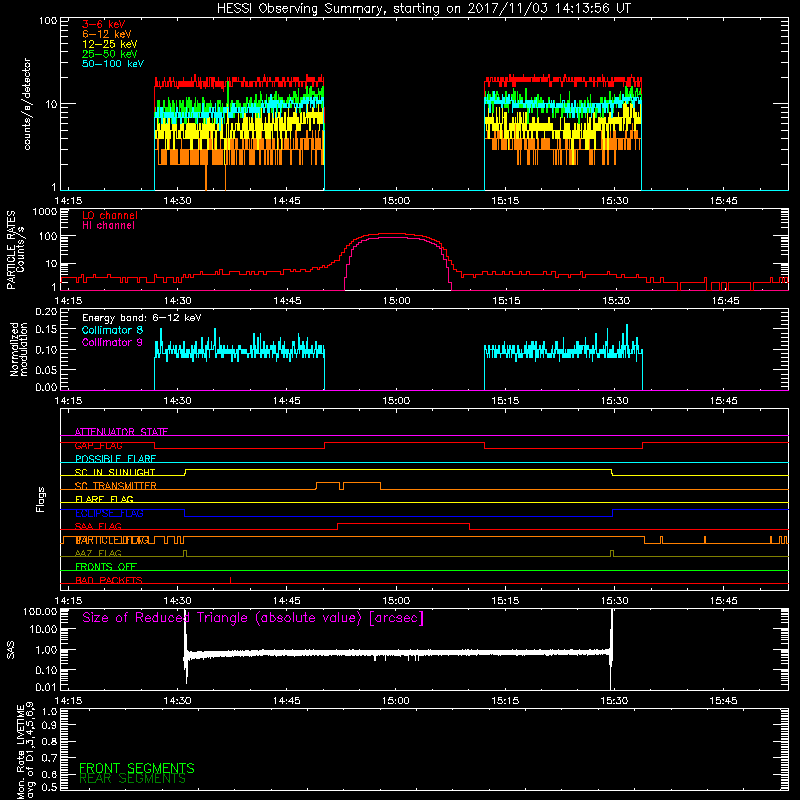Select the SC_TRANSMITTER flag label

click(116, 486)
